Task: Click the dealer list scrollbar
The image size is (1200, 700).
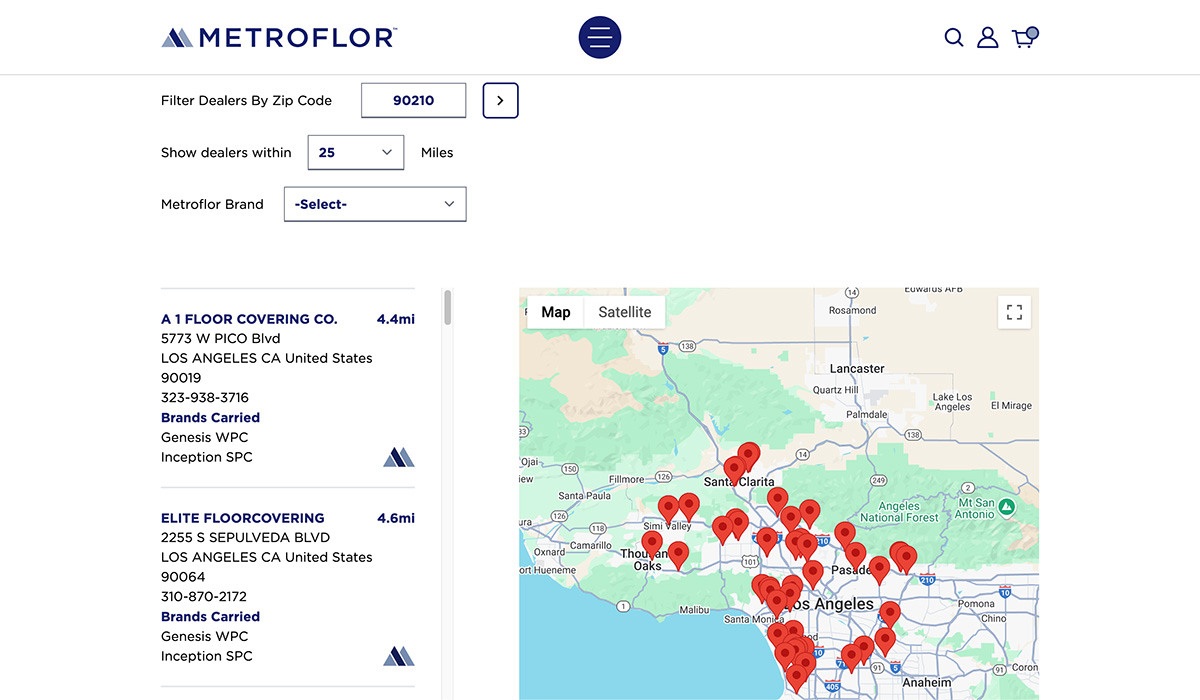Action: (x=447, y=308)
